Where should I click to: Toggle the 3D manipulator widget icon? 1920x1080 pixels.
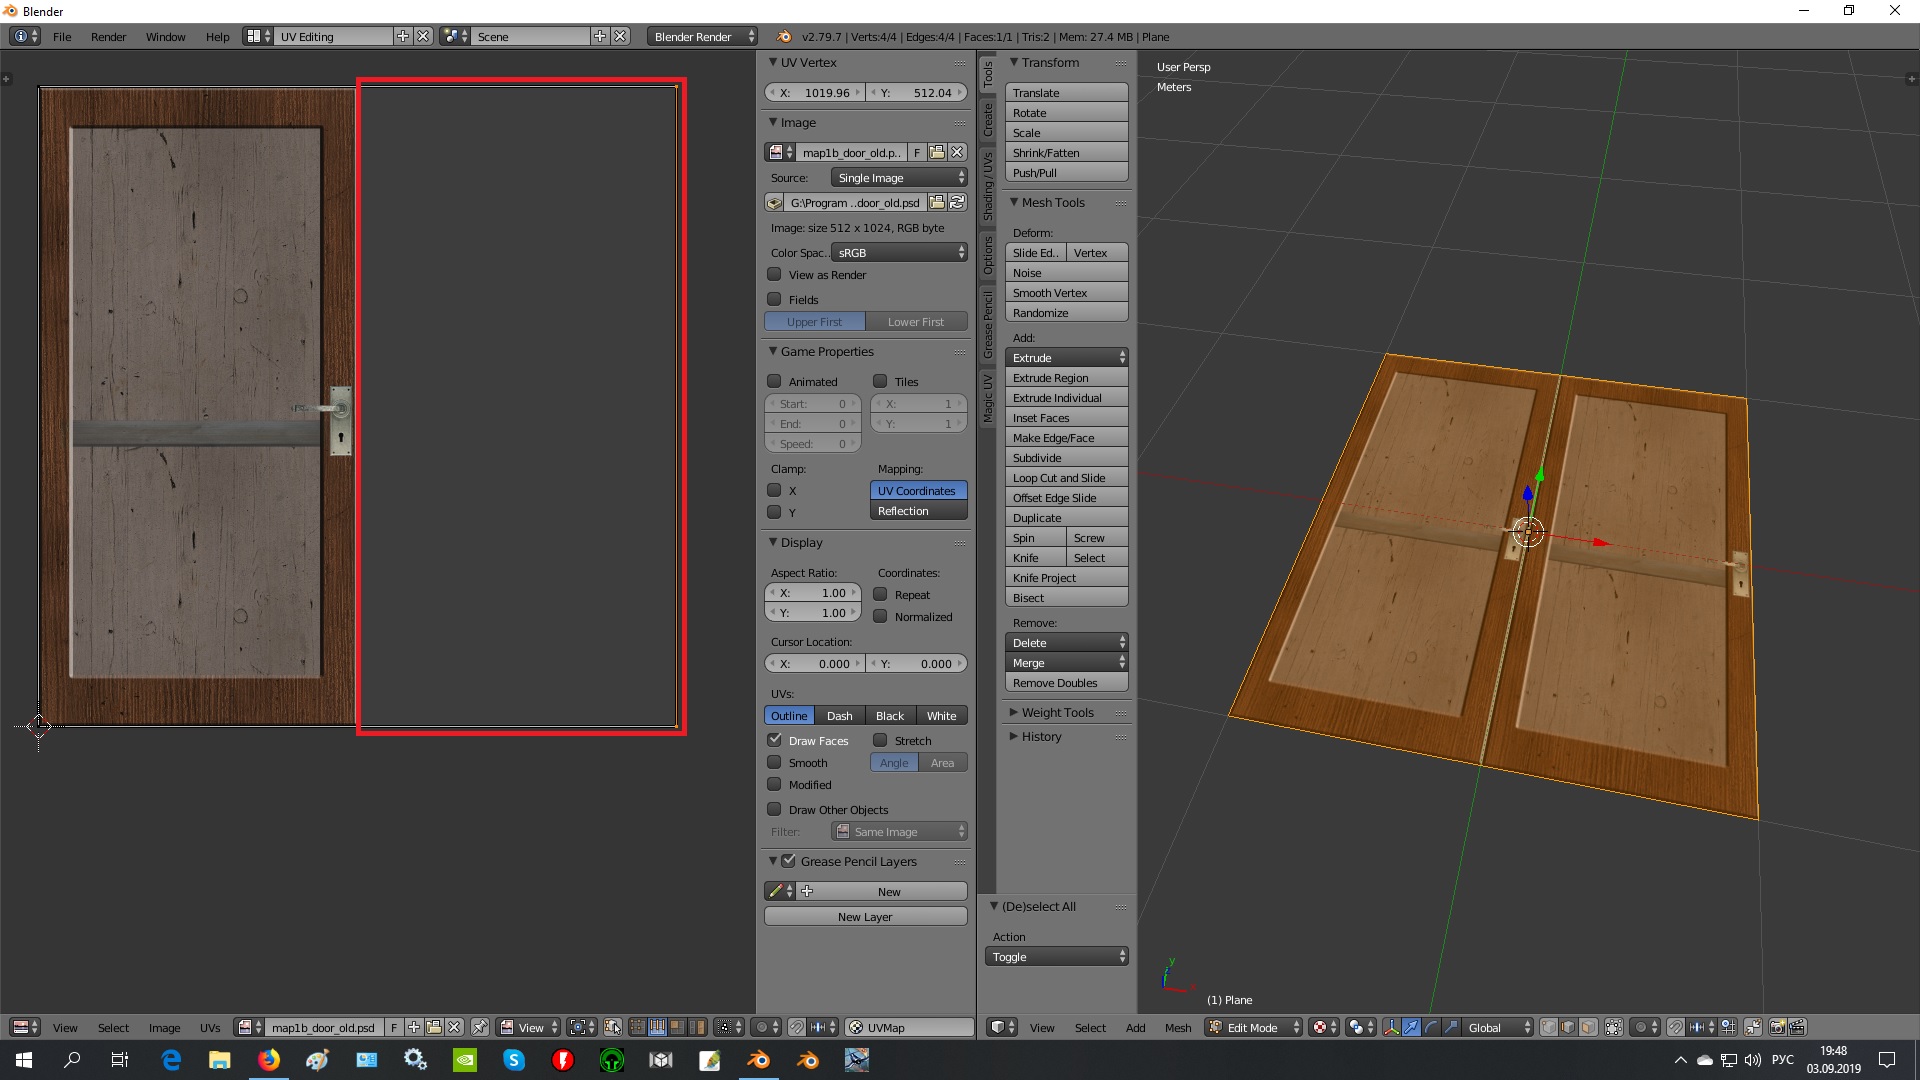tap(1391, 1027)
